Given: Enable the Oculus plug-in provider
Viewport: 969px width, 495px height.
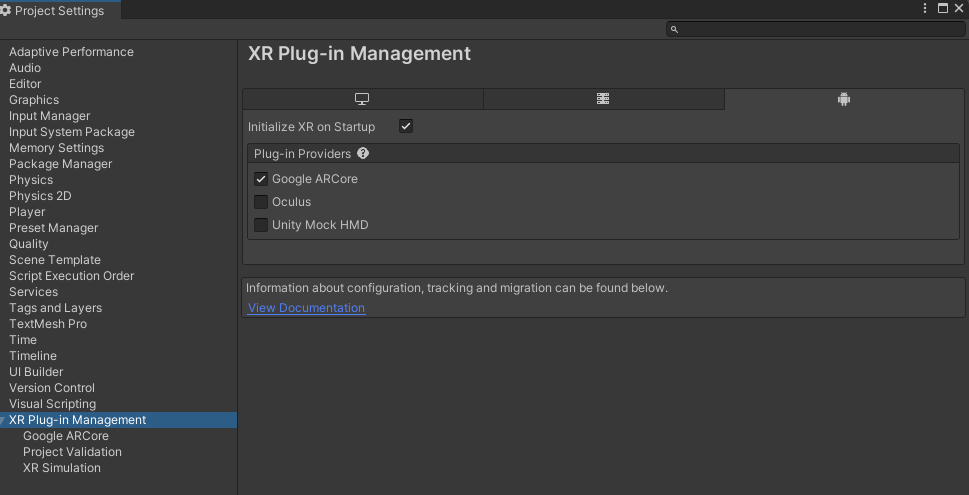Looking at the screenshot, I should pos(261,202).
